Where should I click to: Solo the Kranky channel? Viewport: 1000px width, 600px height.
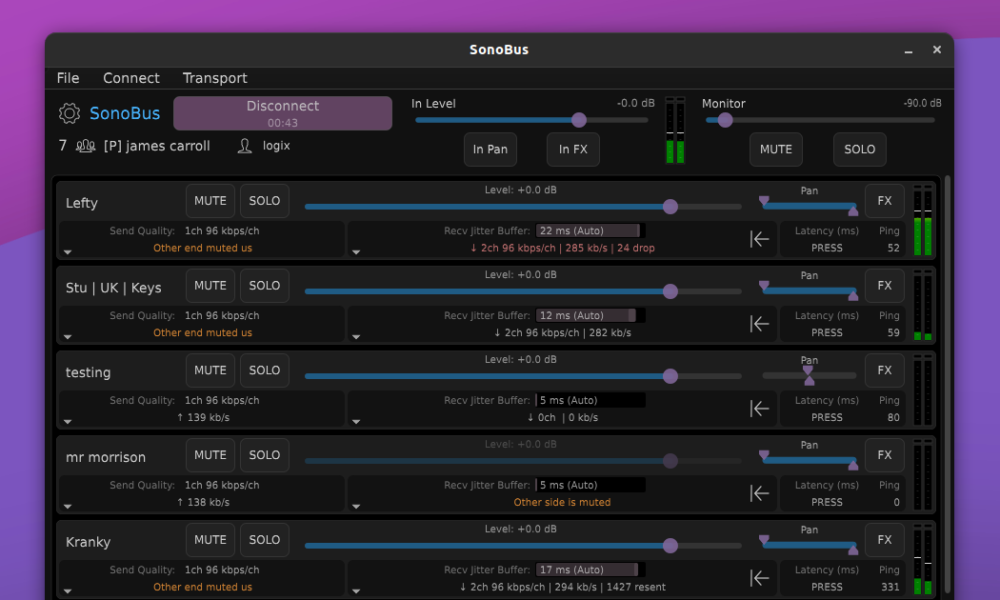265,540
